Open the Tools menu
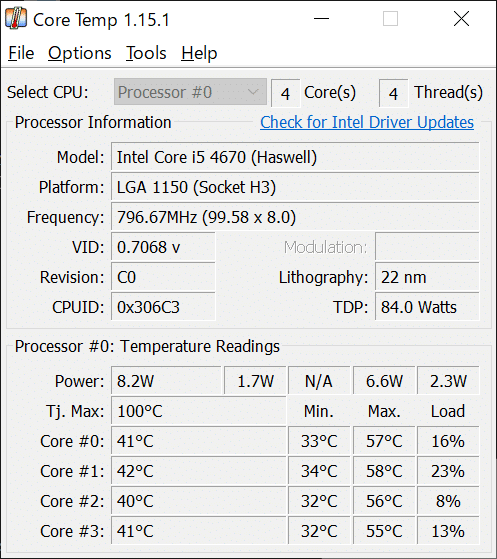The width and height of the screenshot is (497, 559). tap(146, 53)
